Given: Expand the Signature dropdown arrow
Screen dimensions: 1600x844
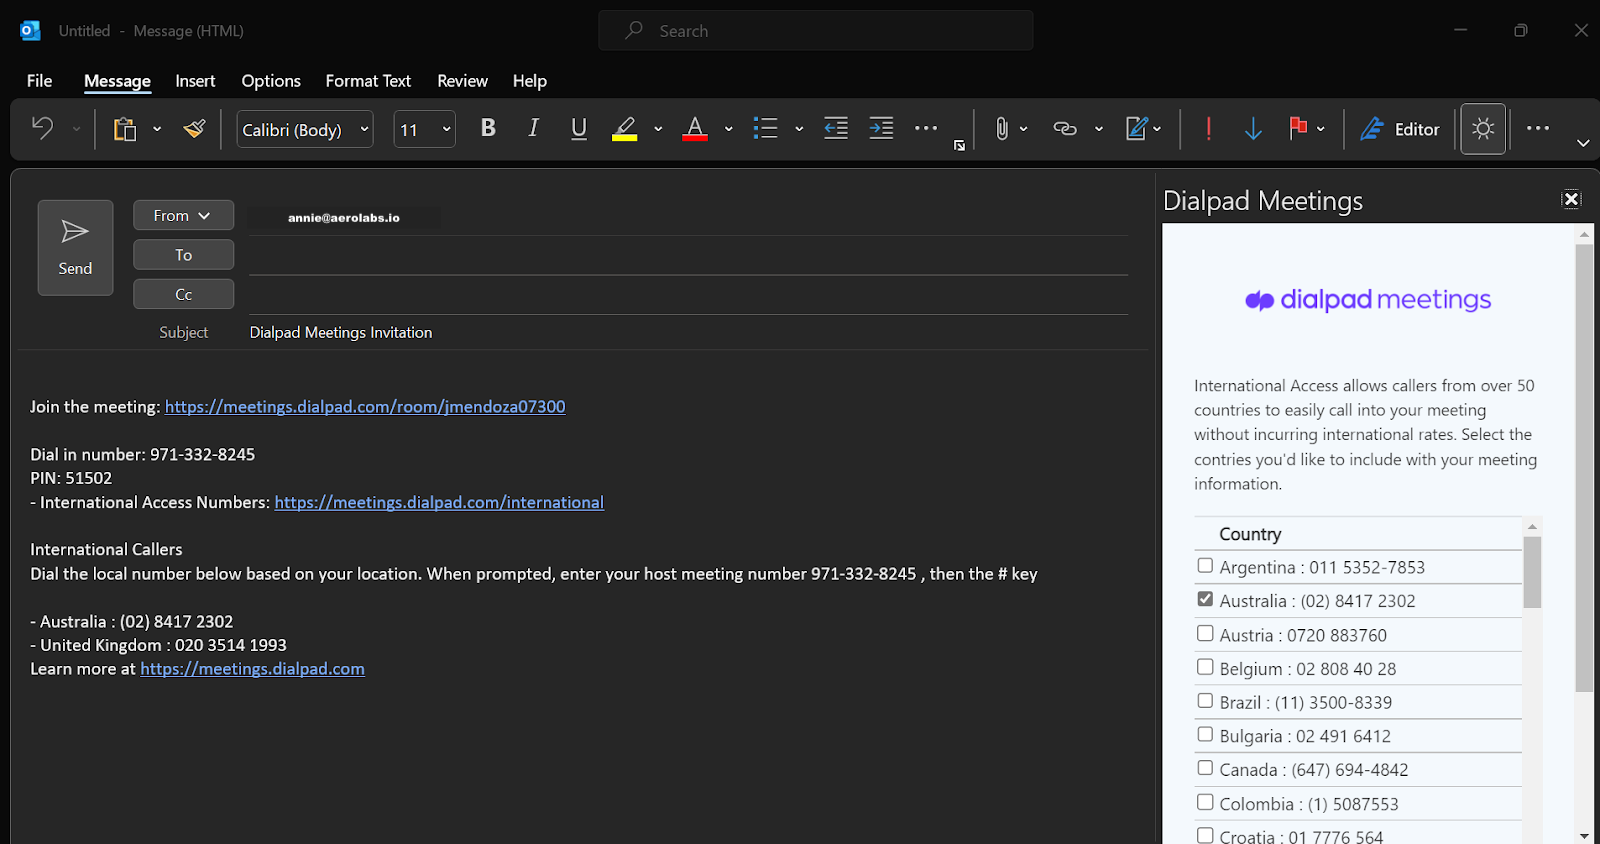Looking at the screenshot, I should click(1157, 129).
